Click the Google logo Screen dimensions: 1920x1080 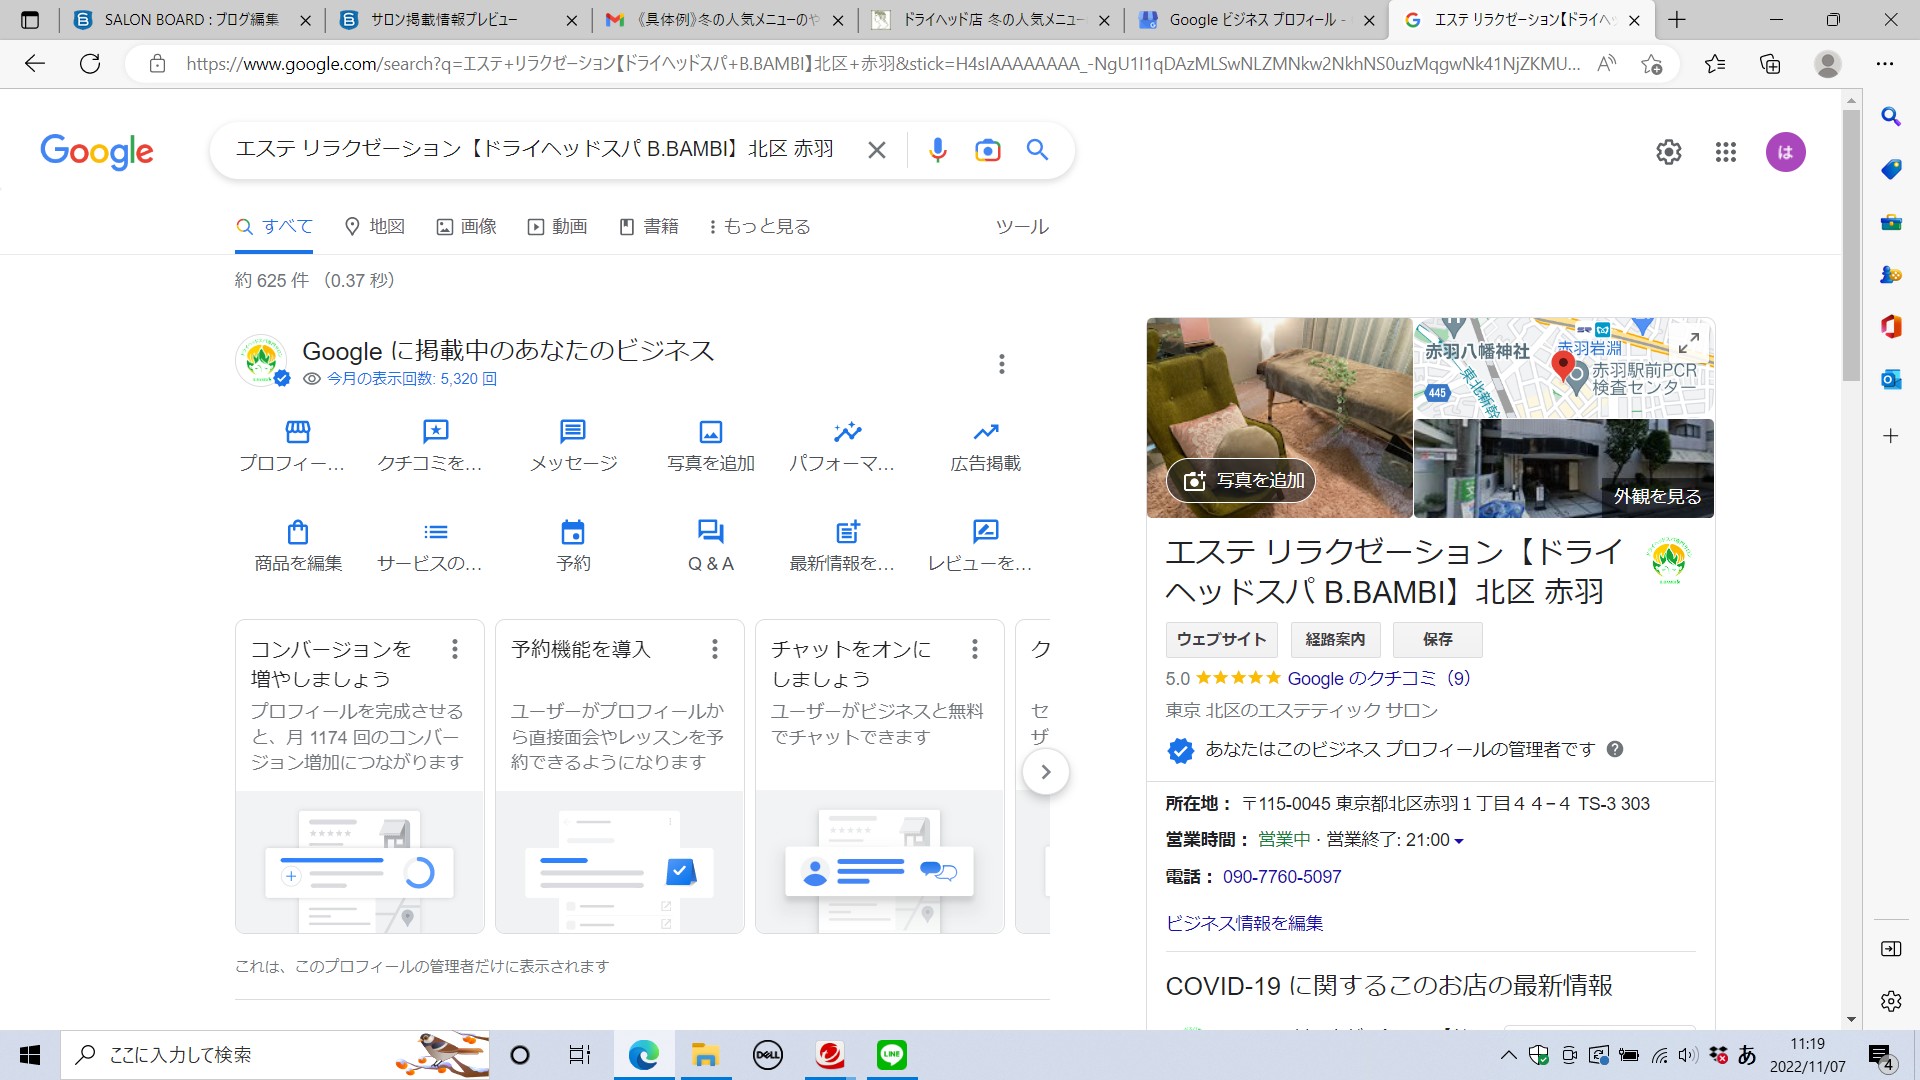[97, 152]
